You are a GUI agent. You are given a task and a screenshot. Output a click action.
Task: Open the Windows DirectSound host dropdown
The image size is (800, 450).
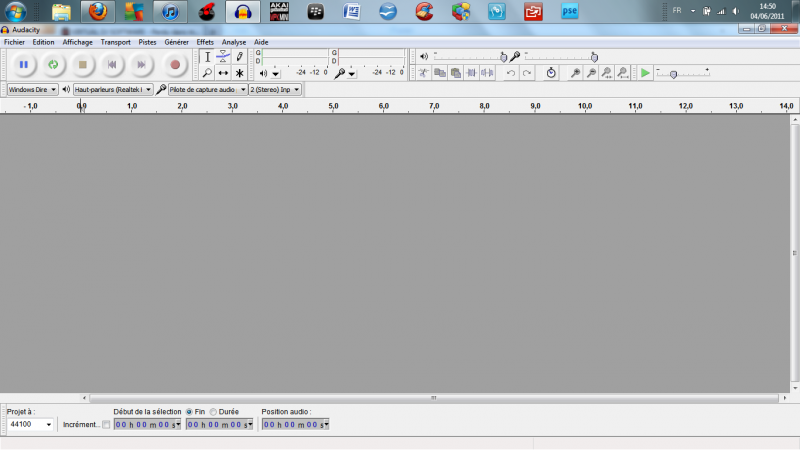[32, 89]
